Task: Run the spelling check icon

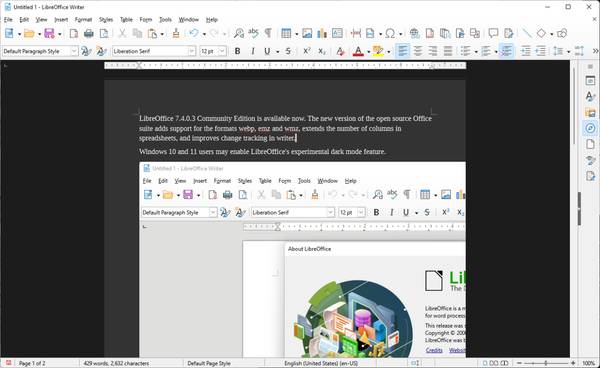Action: 253,34
